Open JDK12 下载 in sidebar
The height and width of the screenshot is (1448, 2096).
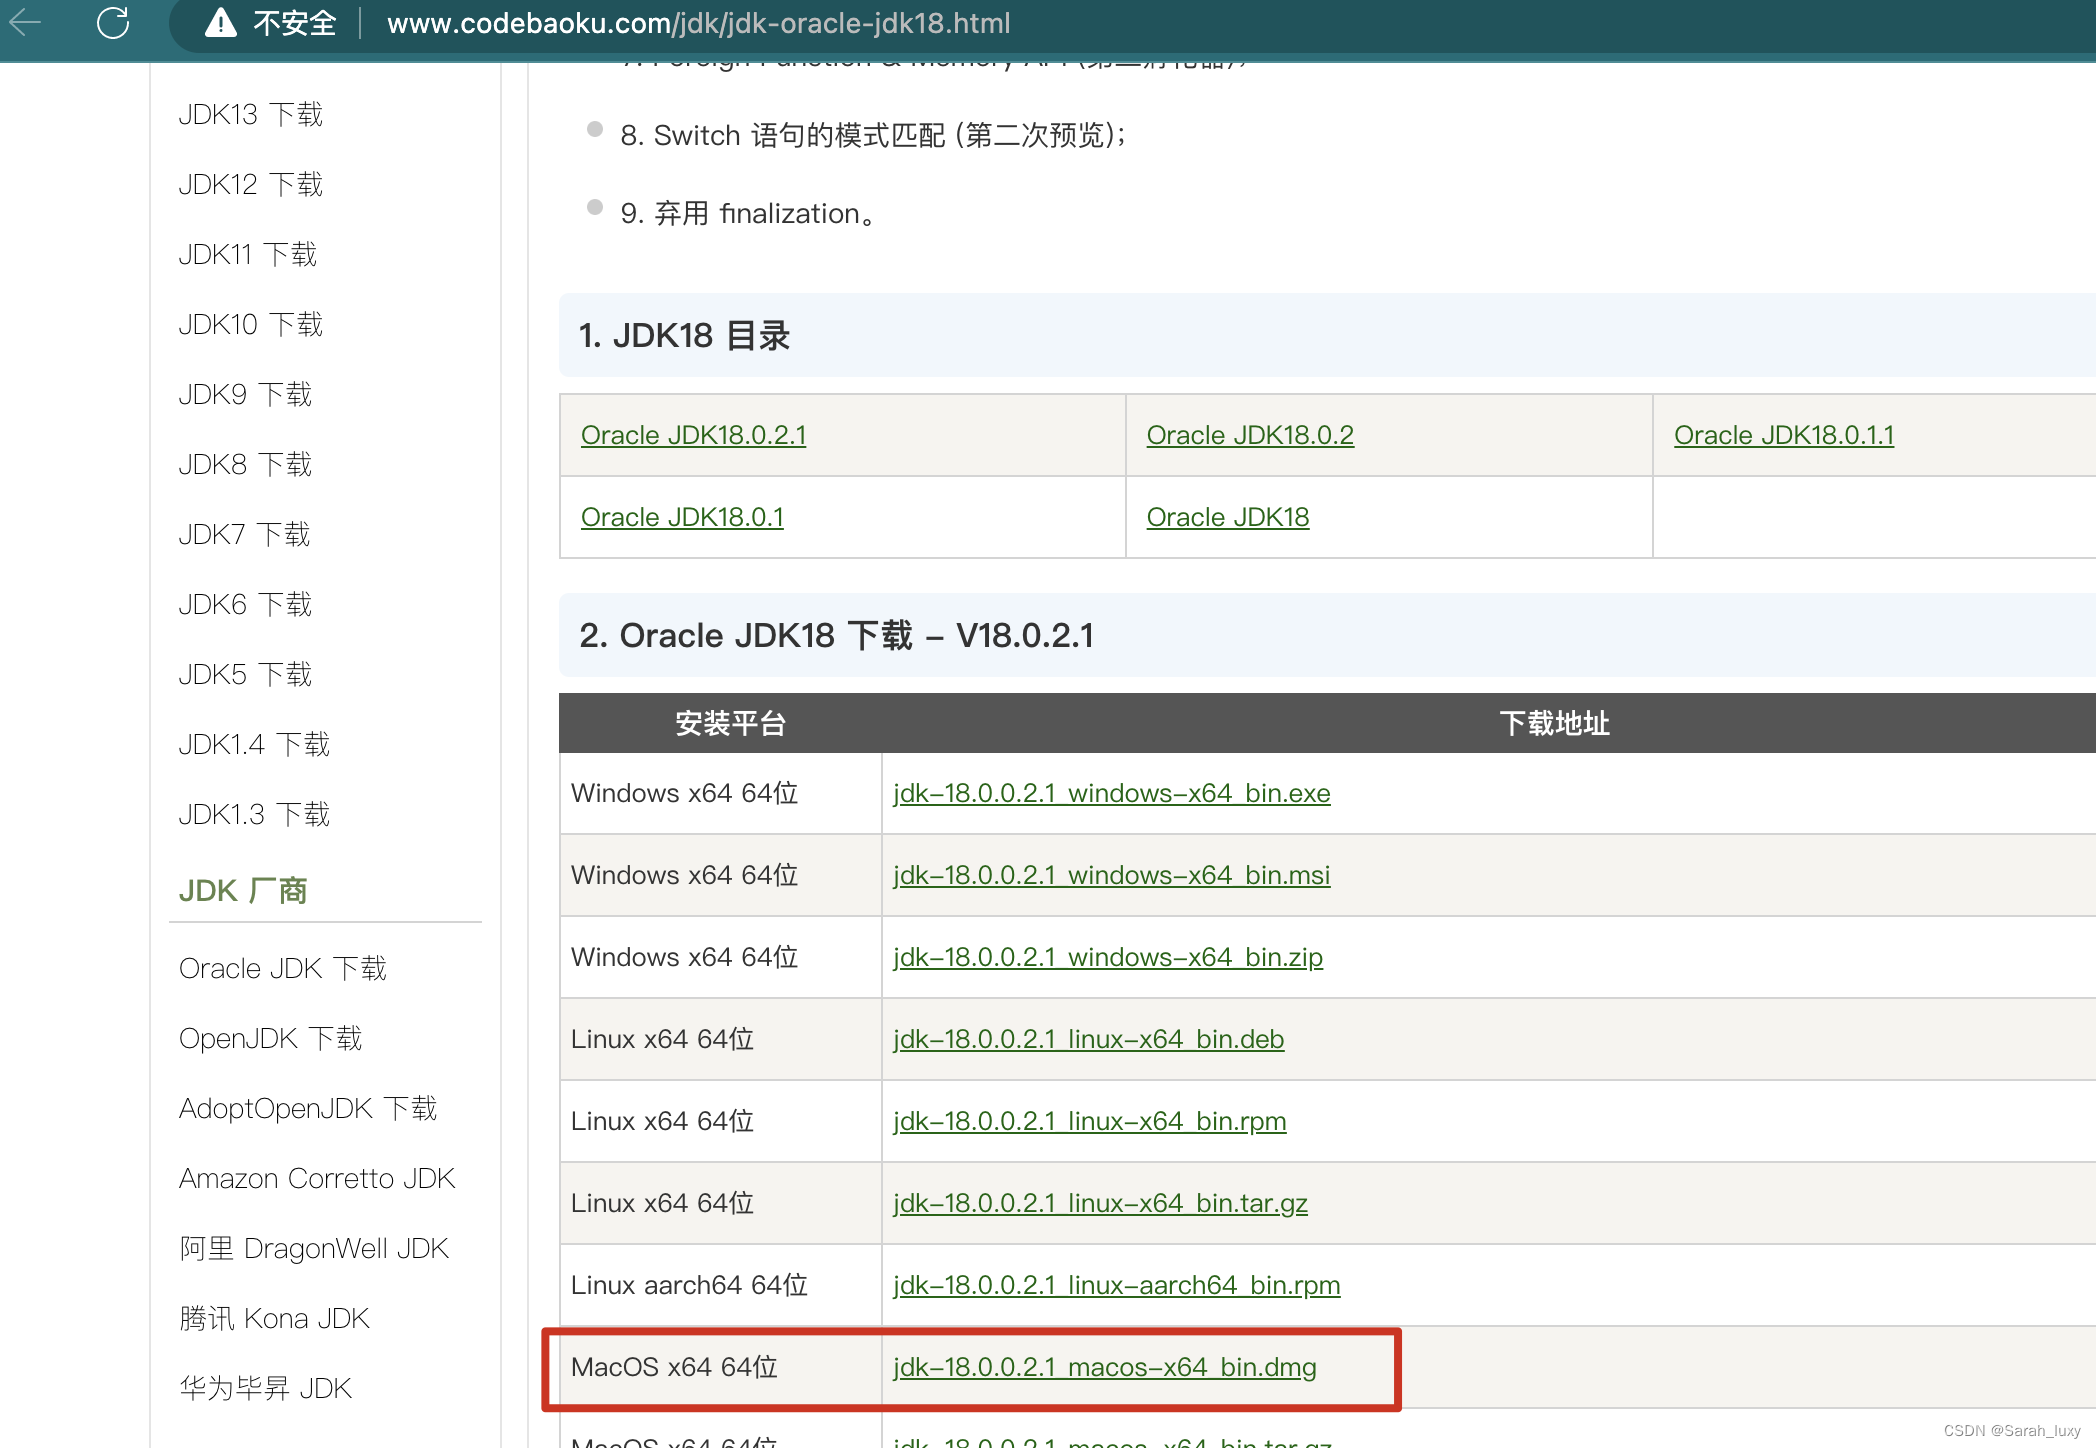(x=251, y=185)
